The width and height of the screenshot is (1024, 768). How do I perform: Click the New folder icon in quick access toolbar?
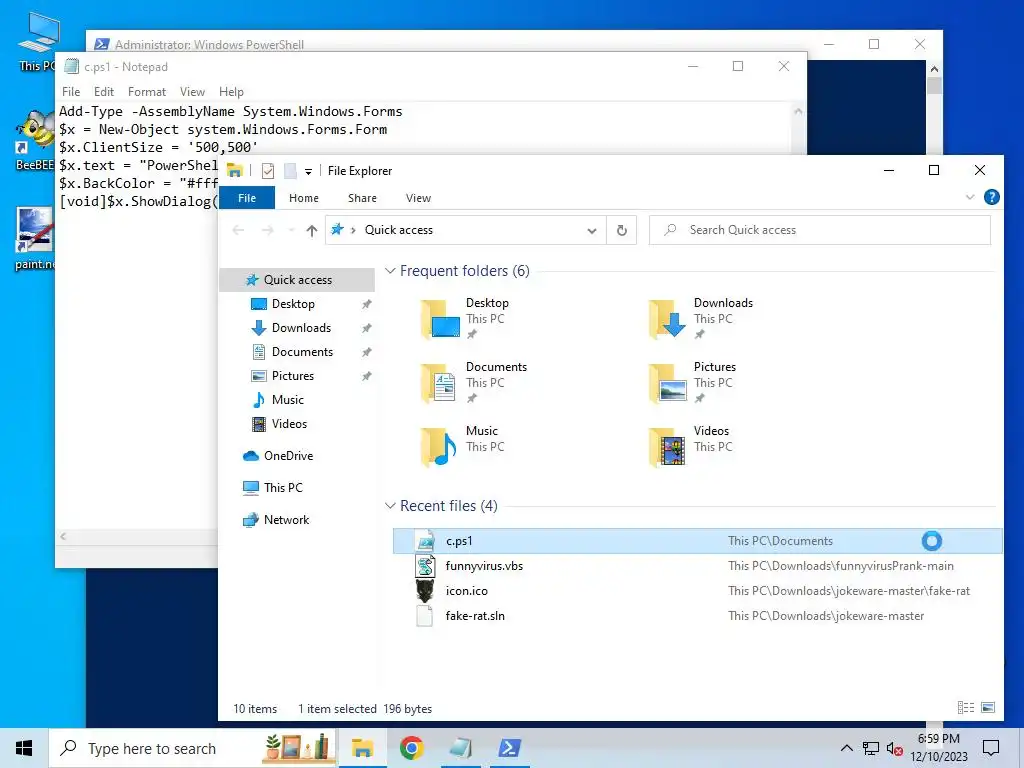coord(290,171)
